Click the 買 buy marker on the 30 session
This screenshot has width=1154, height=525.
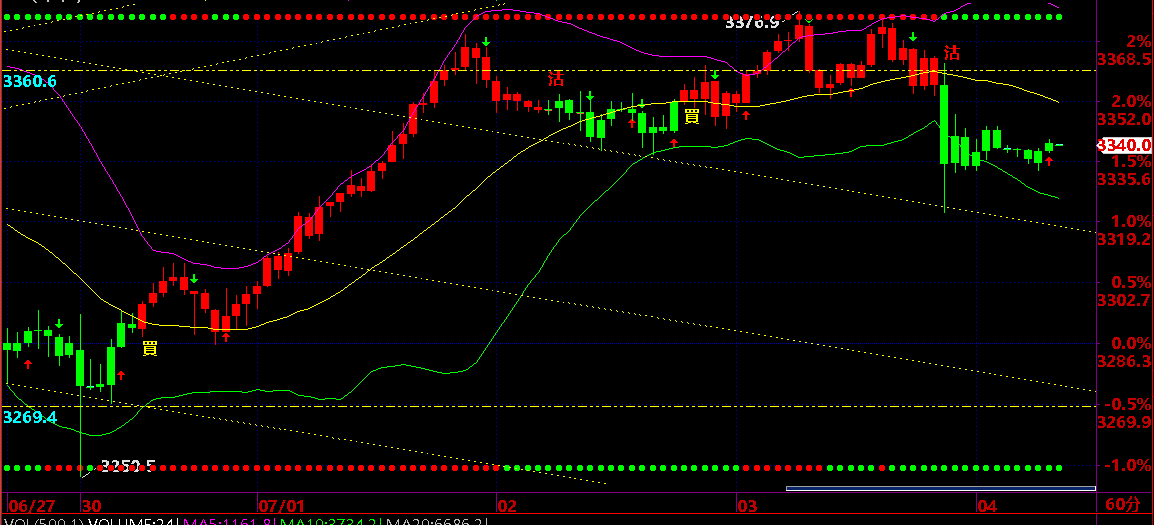click(150, 348)
